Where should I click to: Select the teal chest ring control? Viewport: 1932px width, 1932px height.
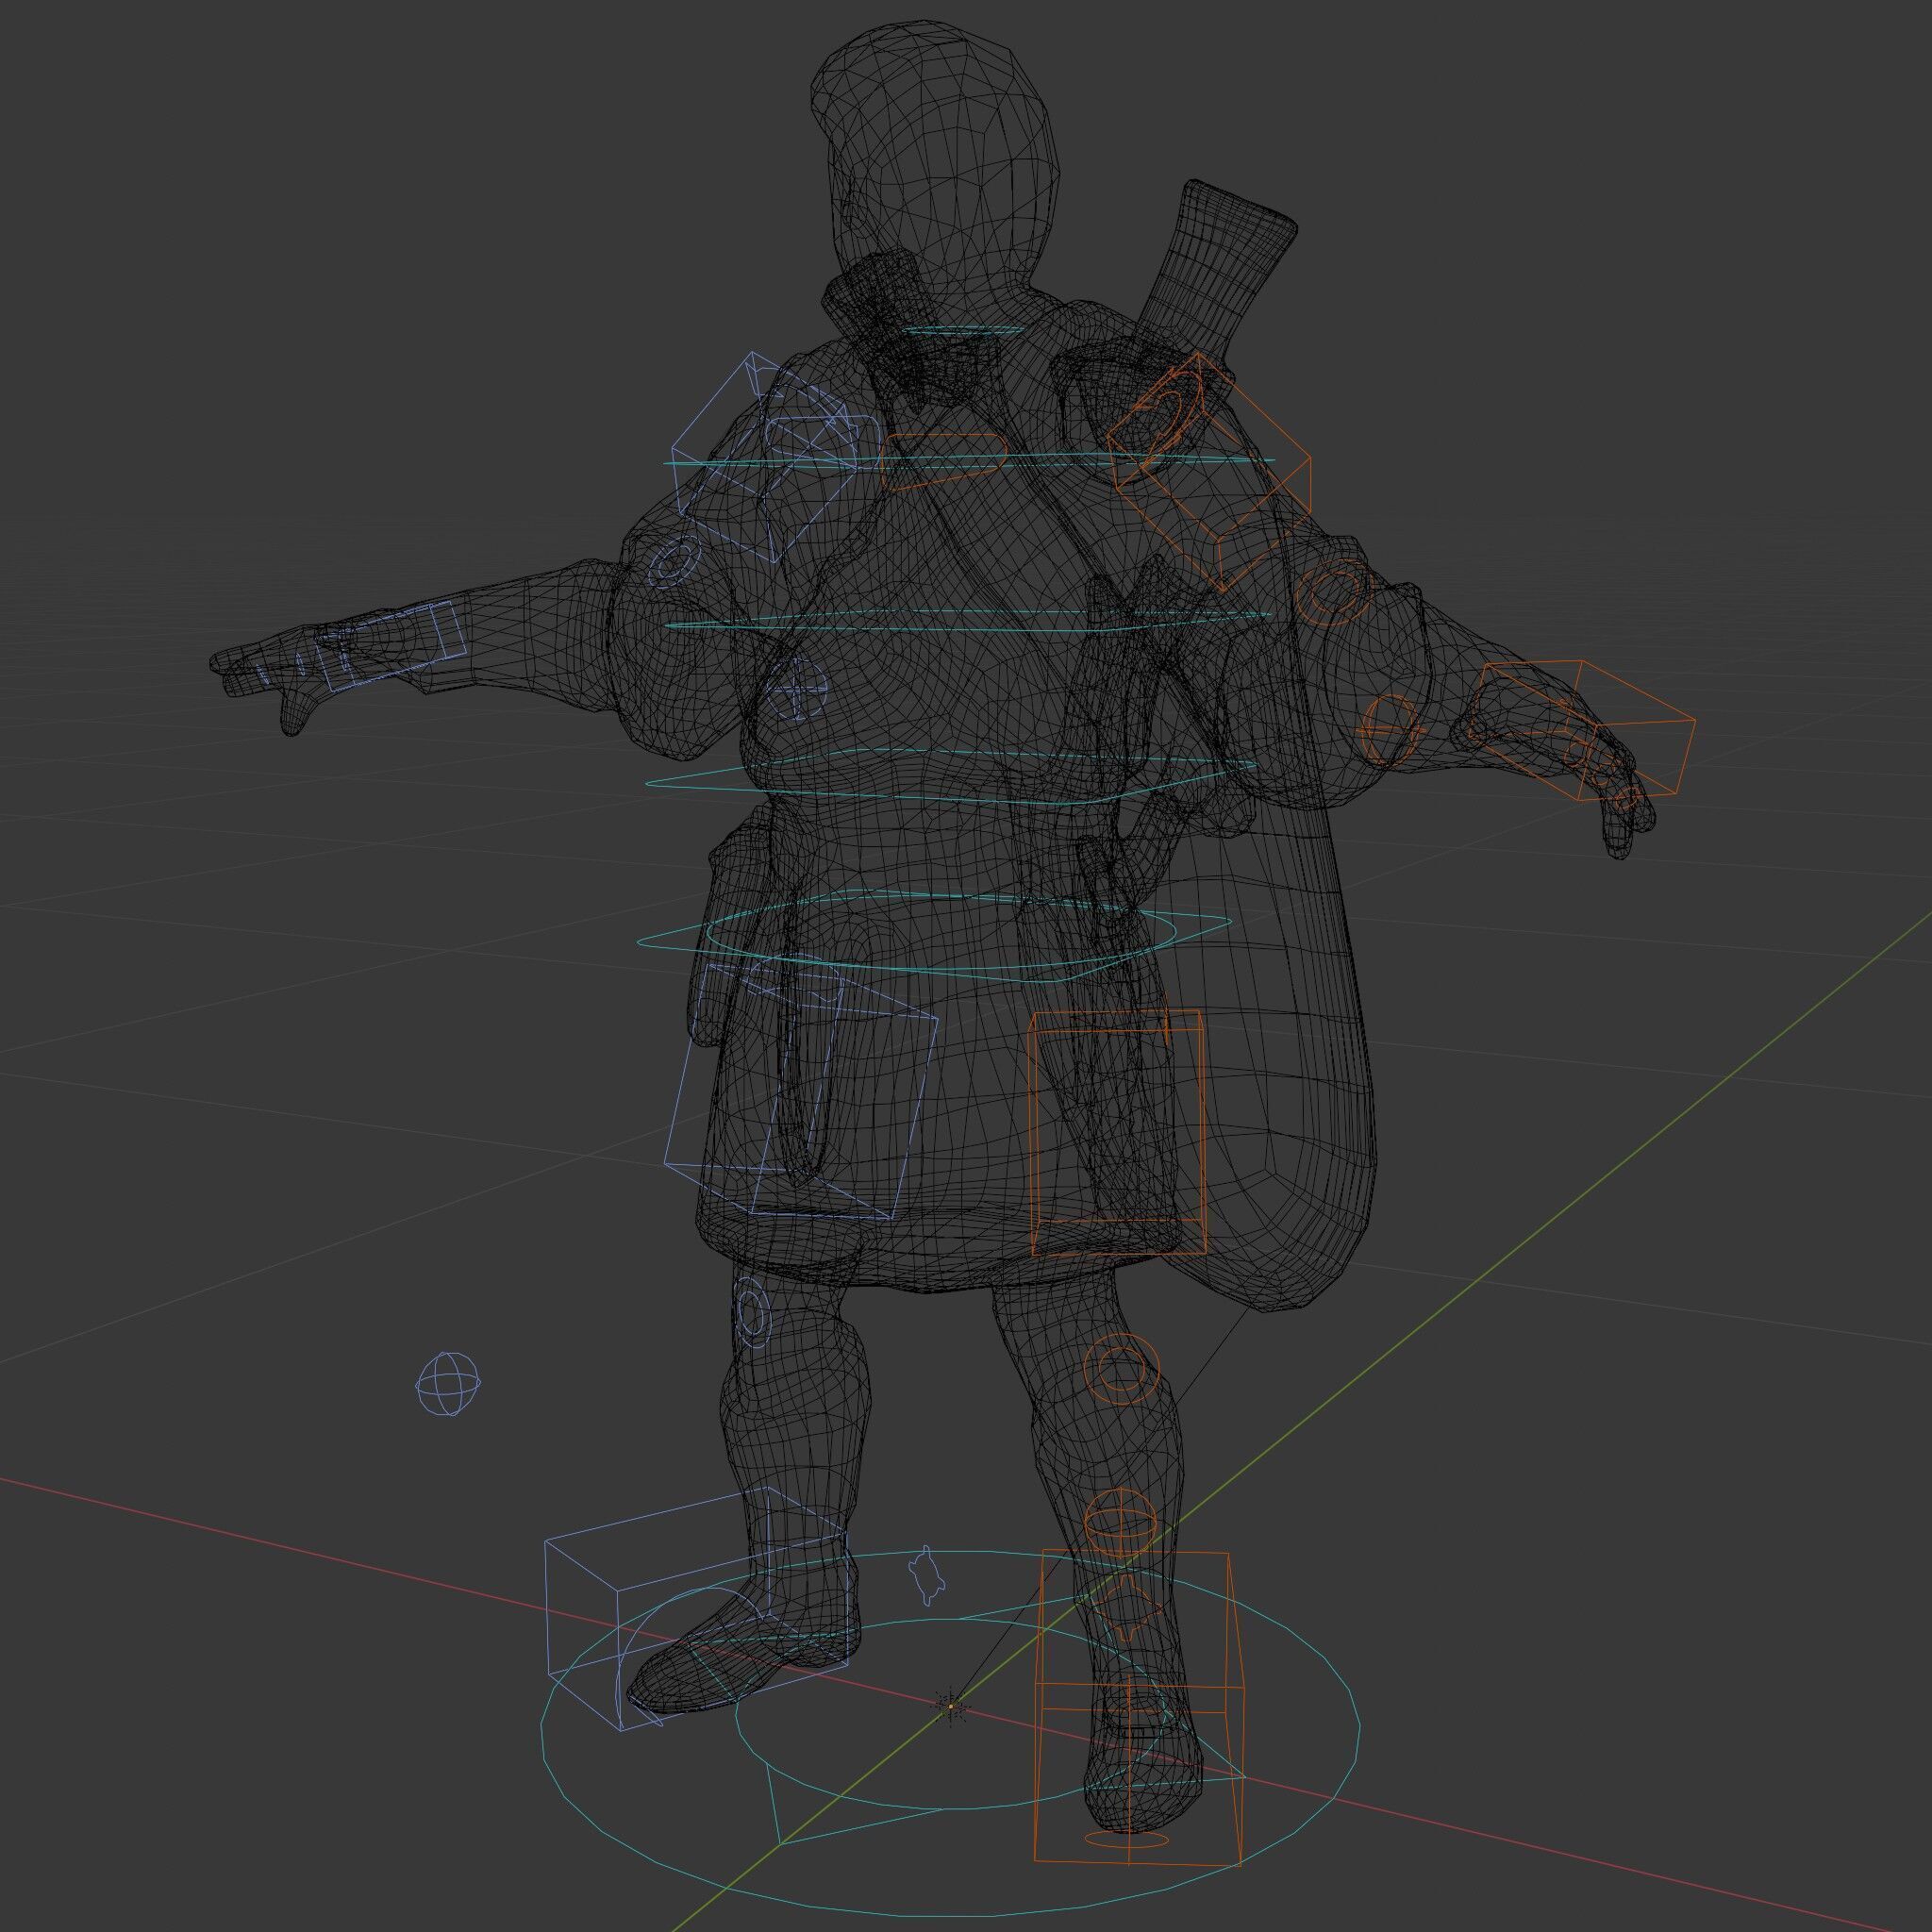968,462
